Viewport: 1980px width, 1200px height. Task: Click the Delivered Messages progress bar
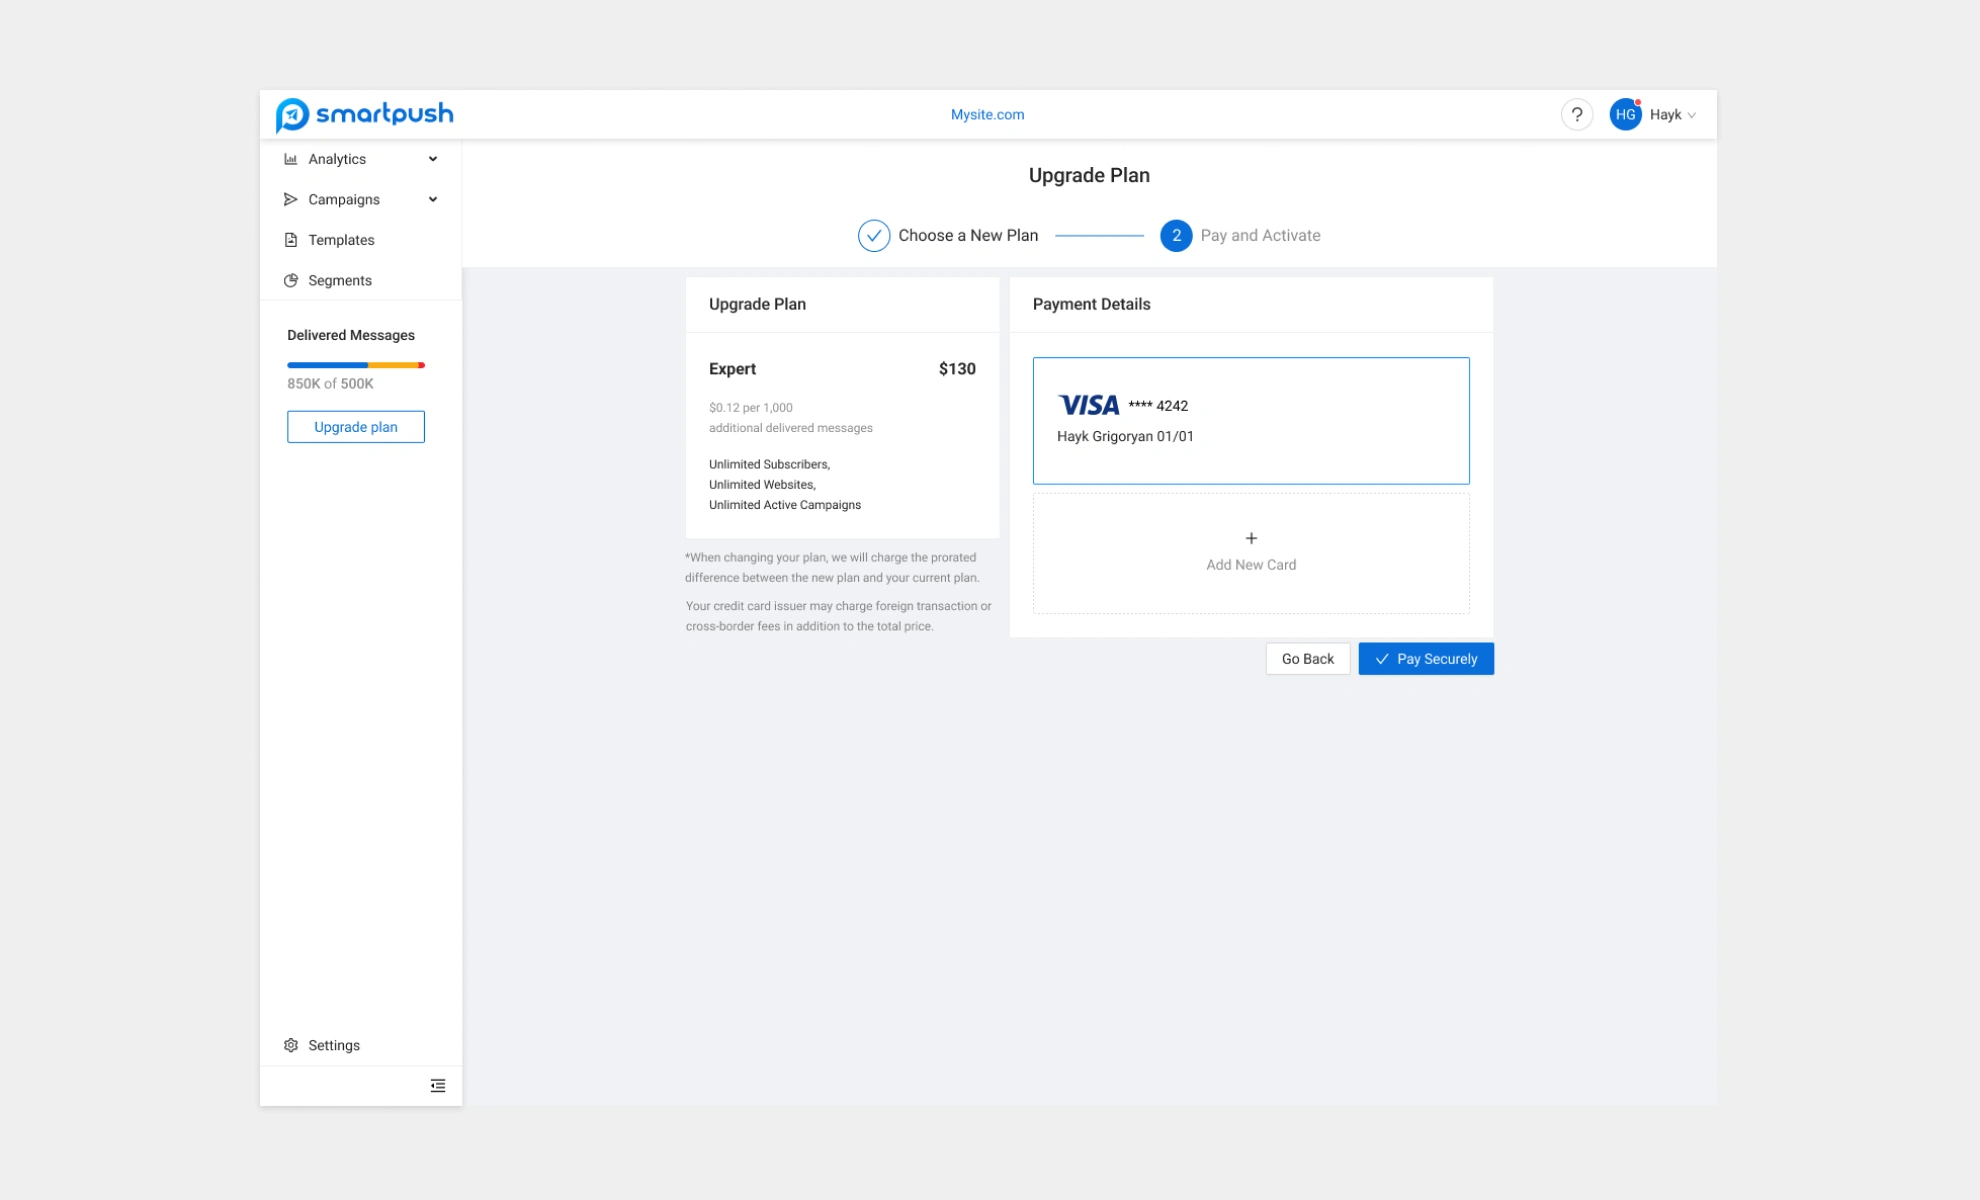point(356,364)
